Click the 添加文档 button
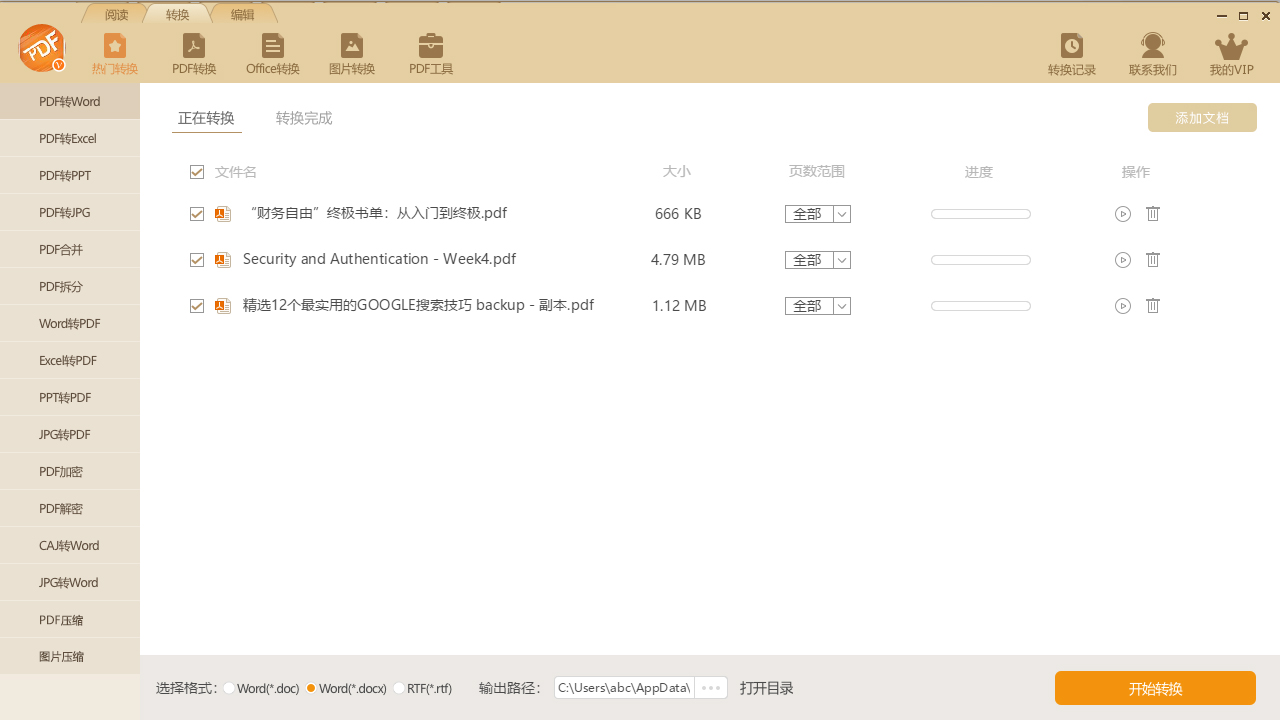1280x720 pixels. pos(1202,117)
